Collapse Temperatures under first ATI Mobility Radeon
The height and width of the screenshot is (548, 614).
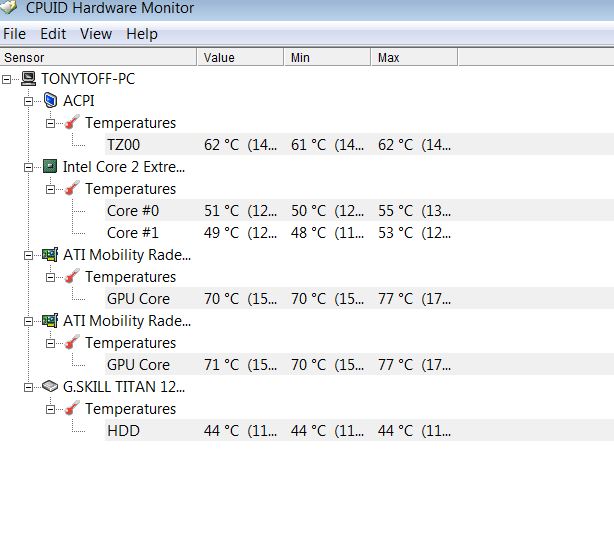(50, 278)
